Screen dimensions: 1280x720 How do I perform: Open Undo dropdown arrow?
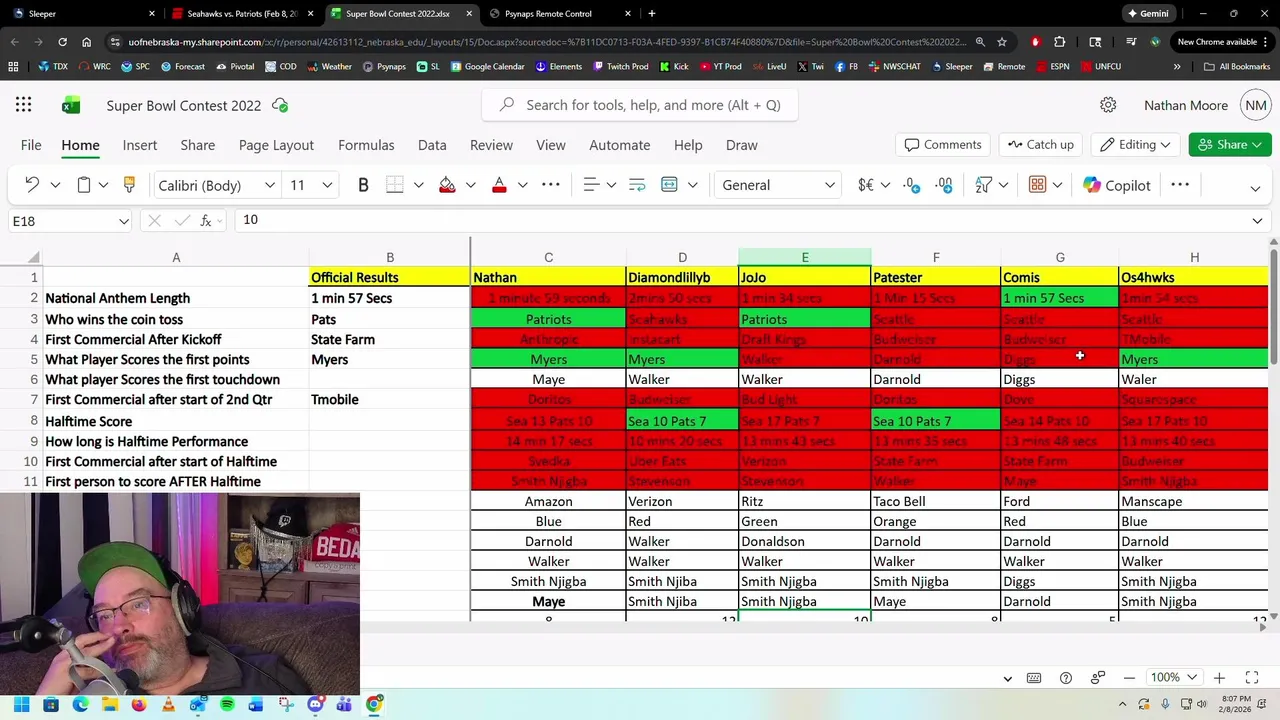pyautogui.click(x=55, y=185)
